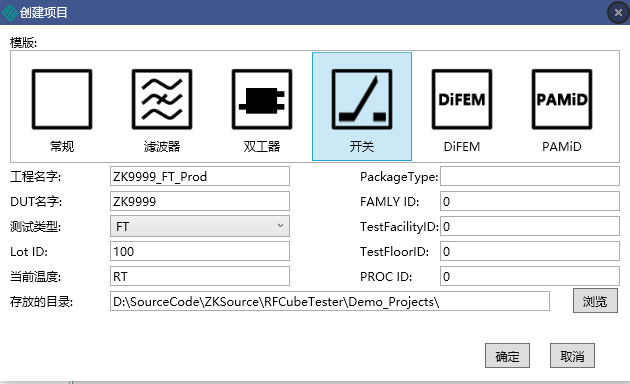This screenshot has height=384, width=630.
Task: Click the 当前温度 RT field
Action: tap(200, 276)
